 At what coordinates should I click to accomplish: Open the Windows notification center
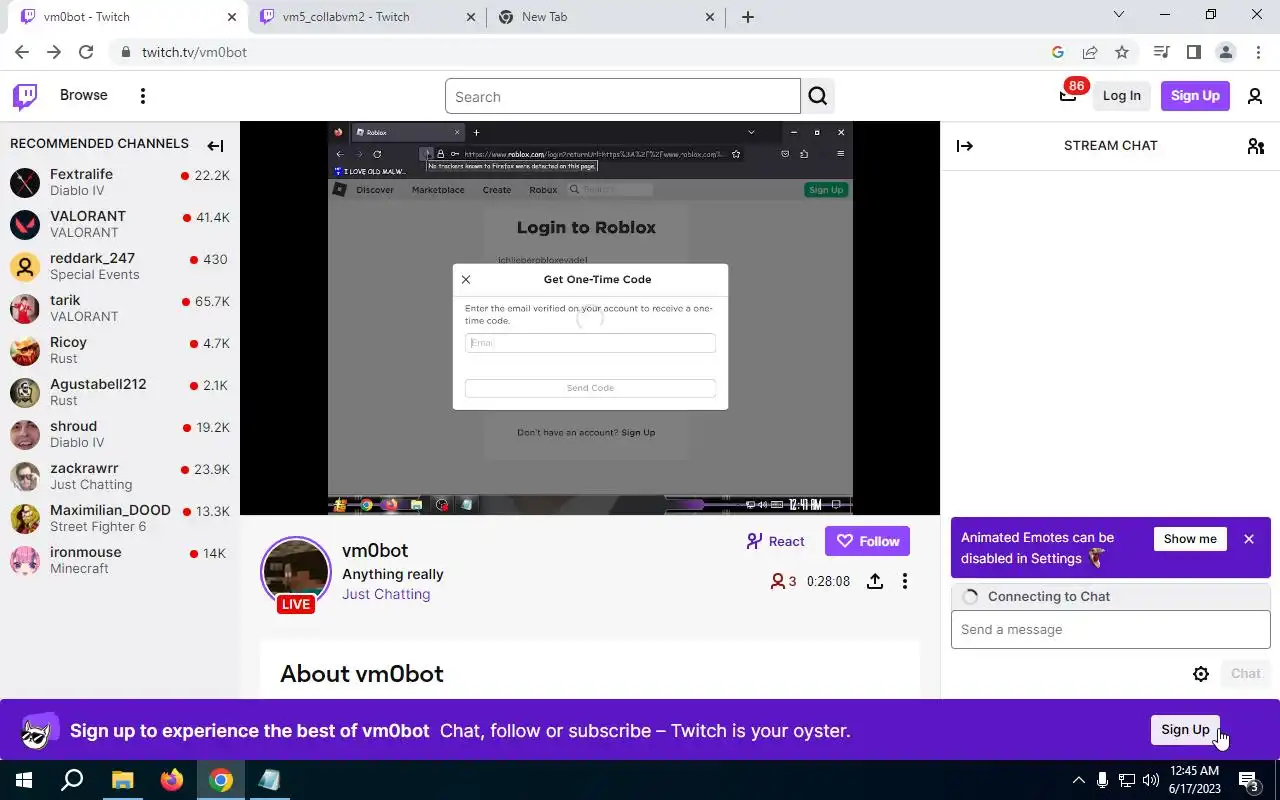1249,780
